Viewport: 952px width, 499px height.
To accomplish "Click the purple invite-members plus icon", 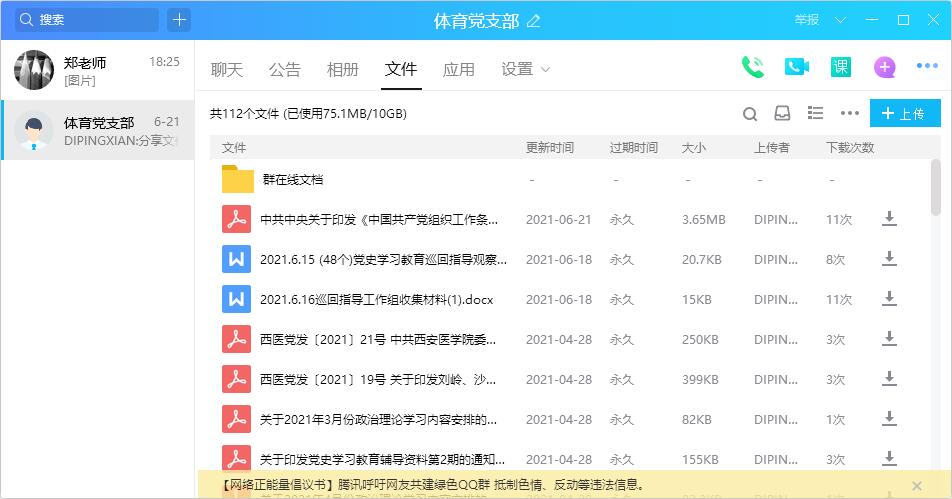I will [884, 67].
